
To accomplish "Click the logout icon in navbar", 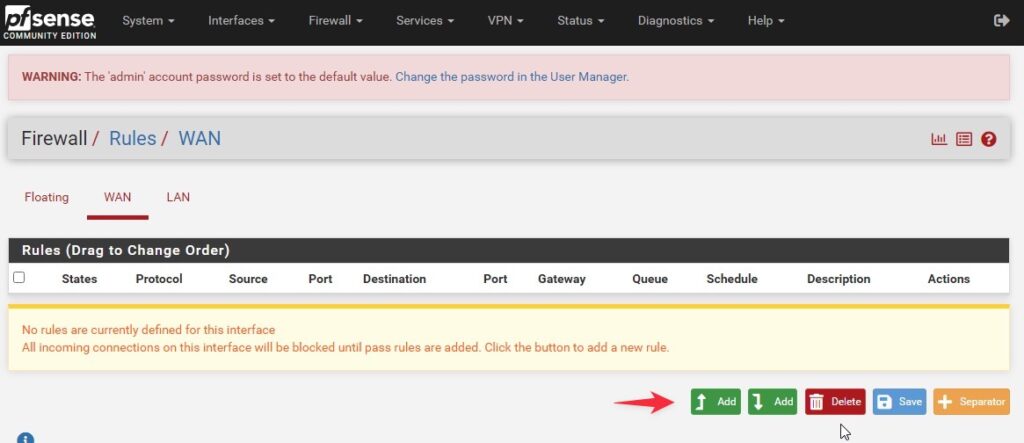I will [1001, 21].
